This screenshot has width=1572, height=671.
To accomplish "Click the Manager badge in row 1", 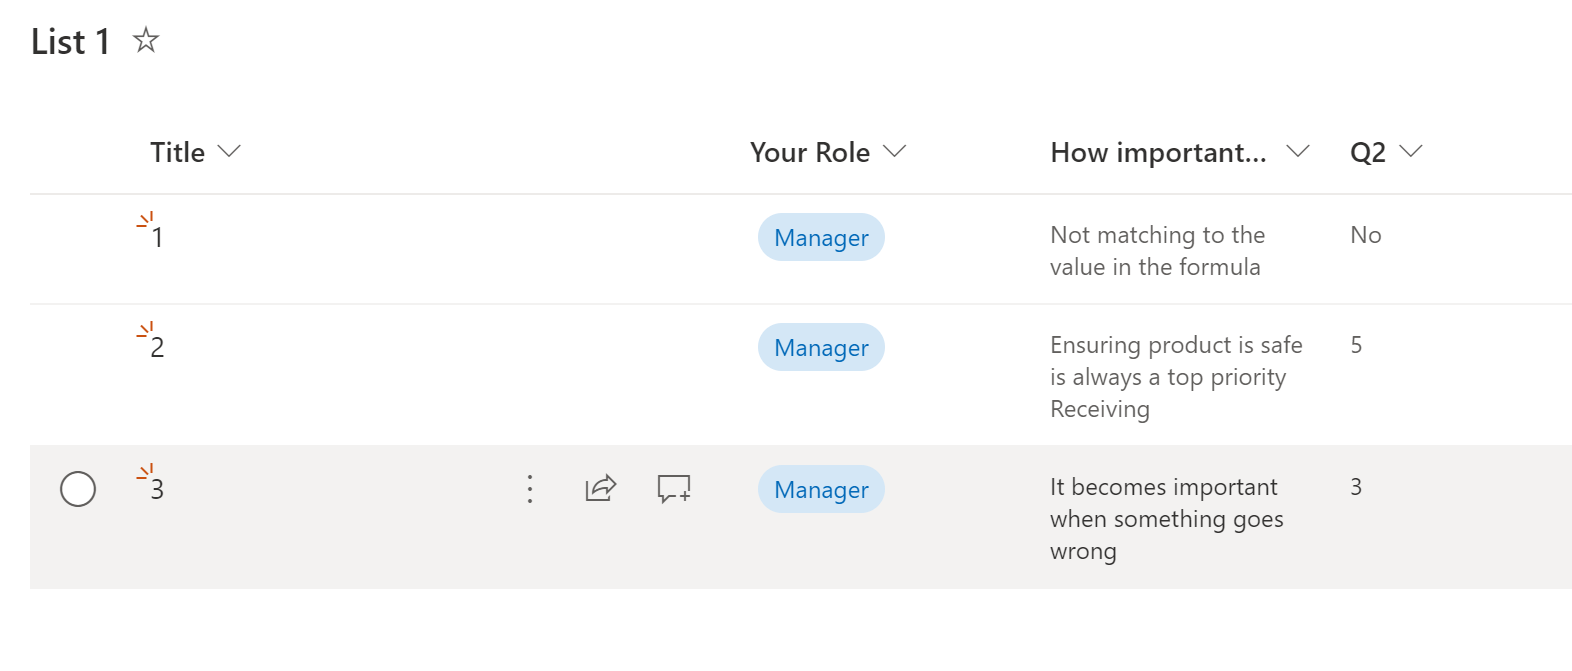I will click(x=821, y=238).
